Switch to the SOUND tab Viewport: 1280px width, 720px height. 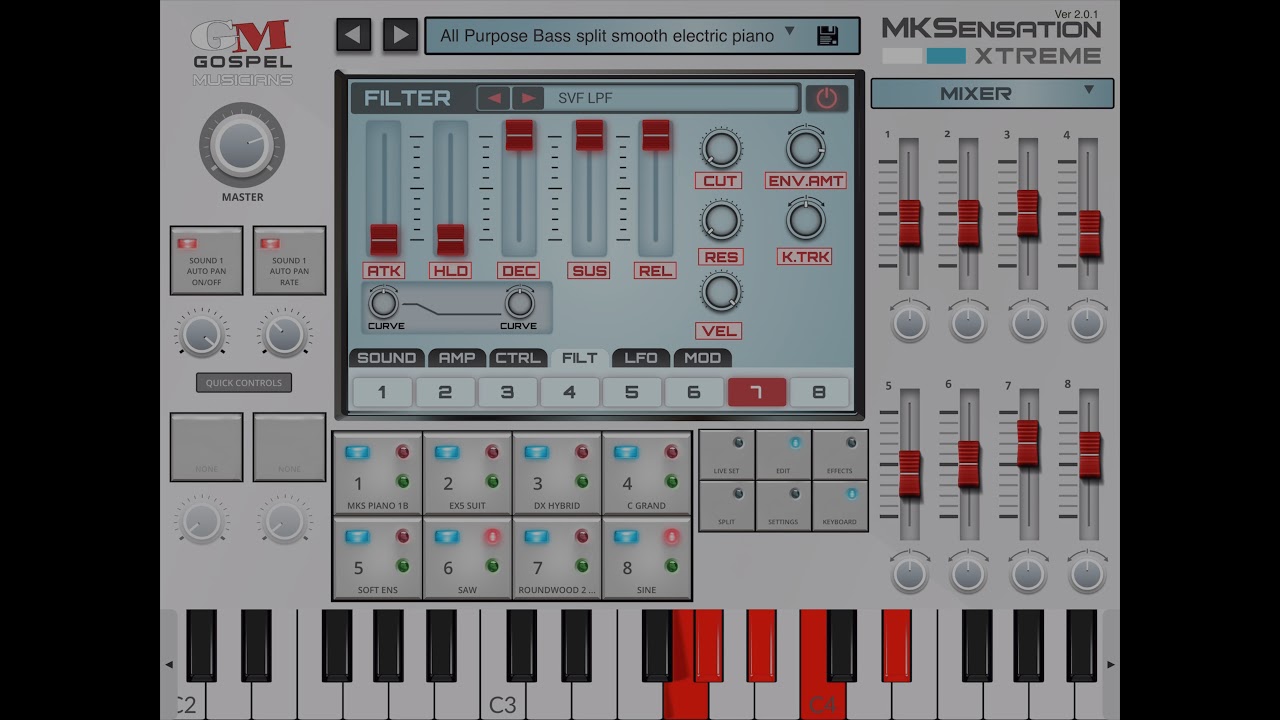pyautogui.click(x=386, y=358)
